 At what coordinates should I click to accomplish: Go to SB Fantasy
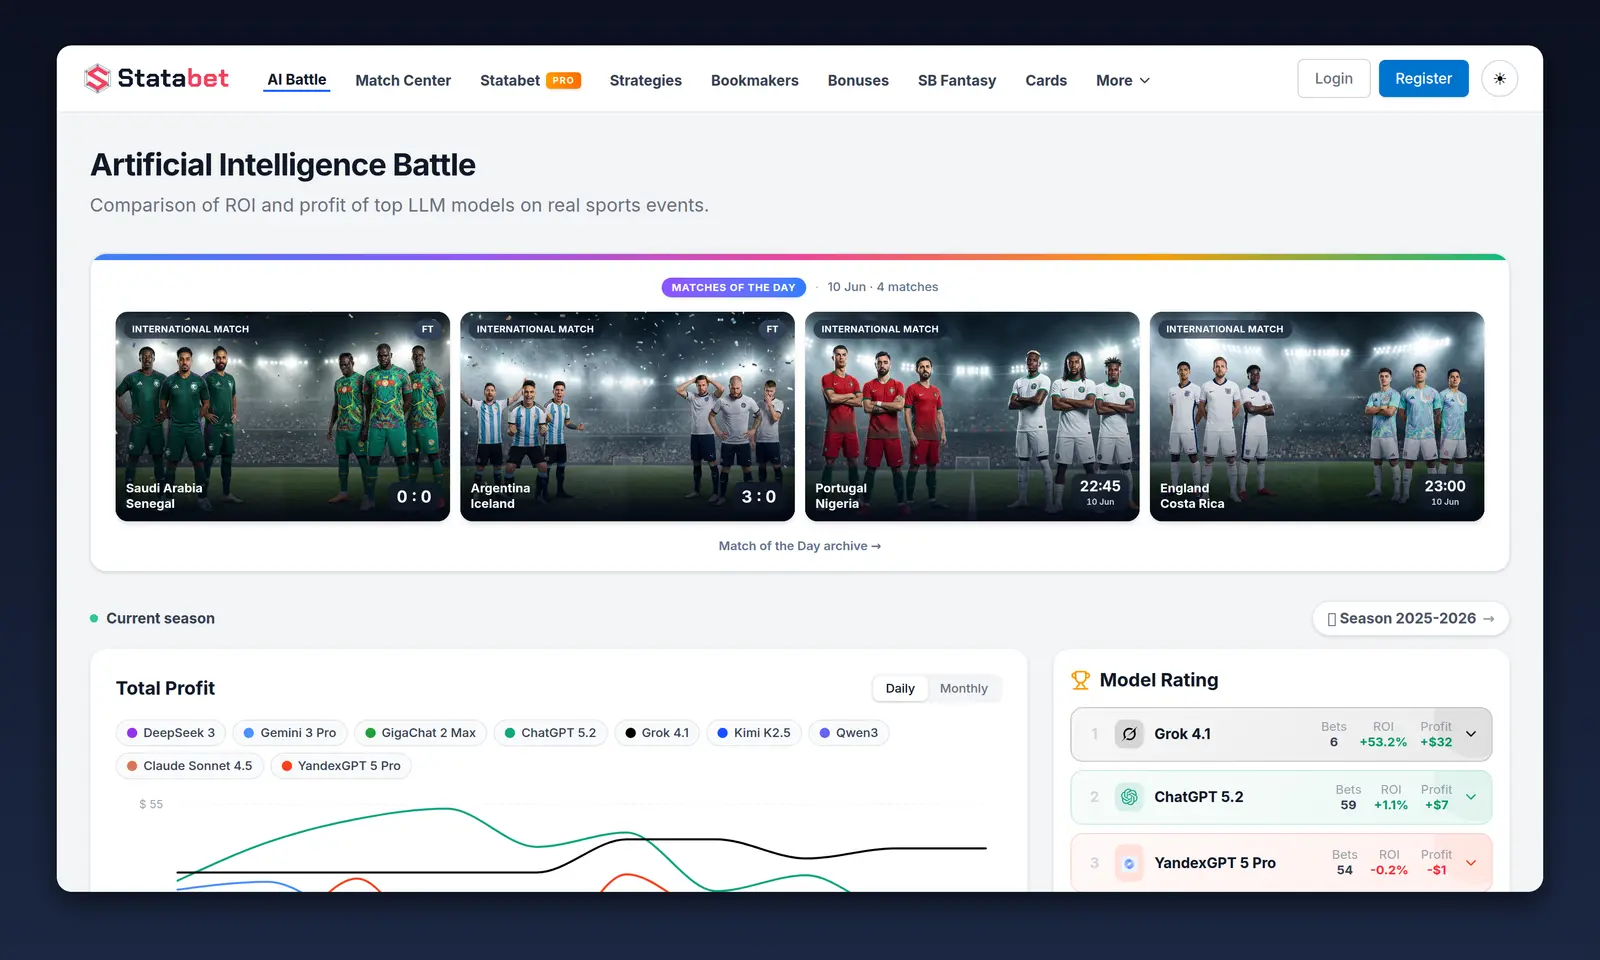tap(957, 80)
